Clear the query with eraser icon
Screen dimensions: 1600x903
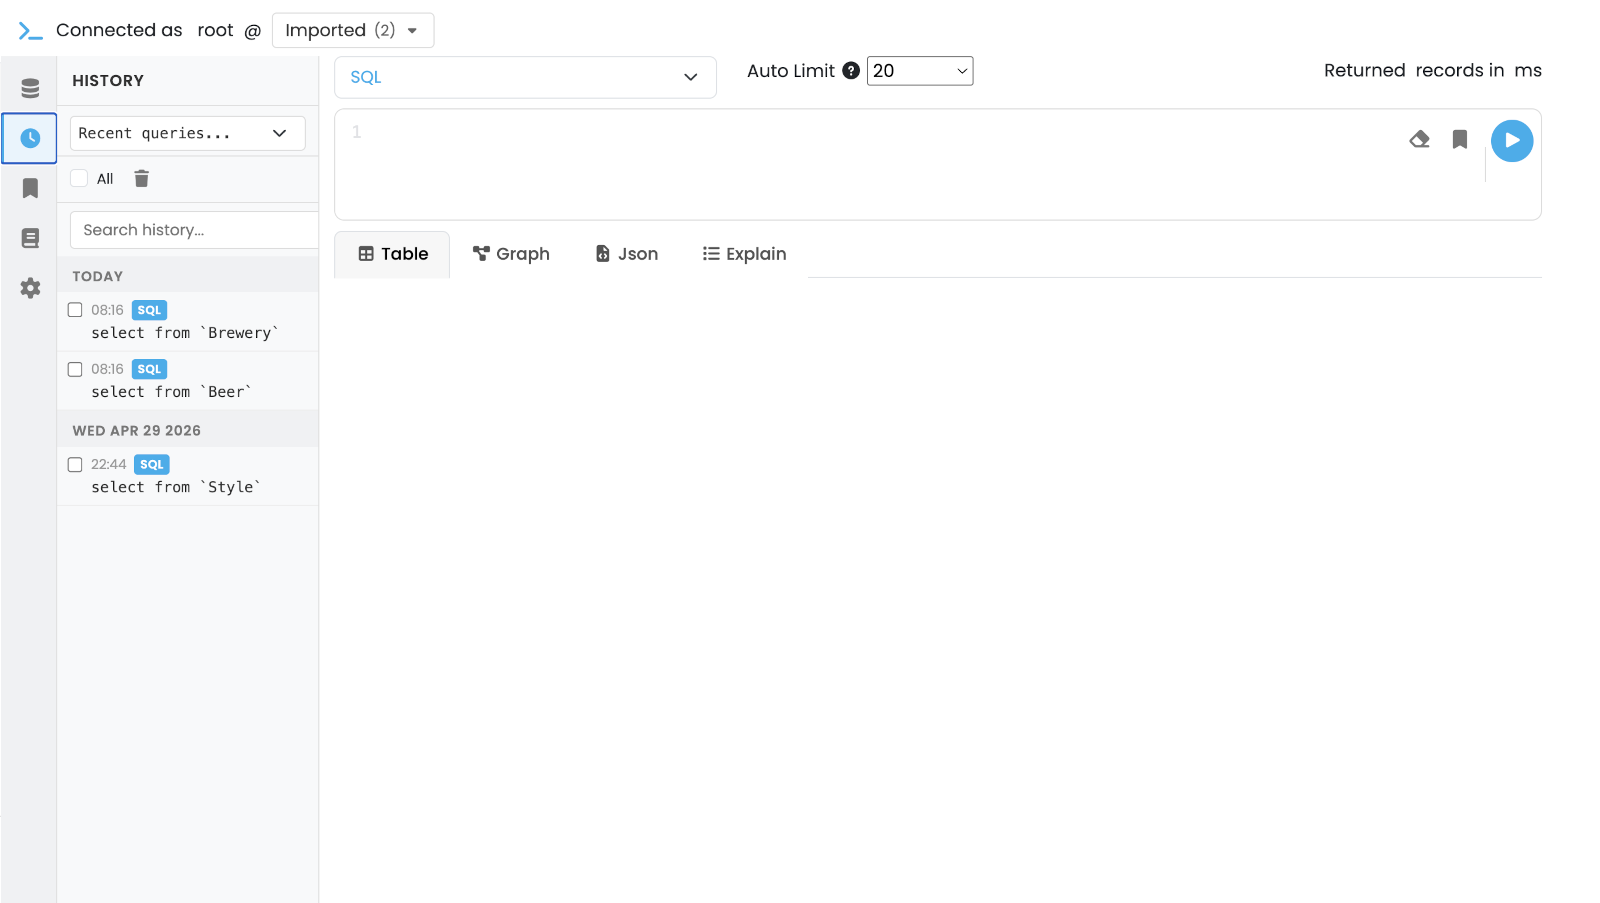(1419, 139)
